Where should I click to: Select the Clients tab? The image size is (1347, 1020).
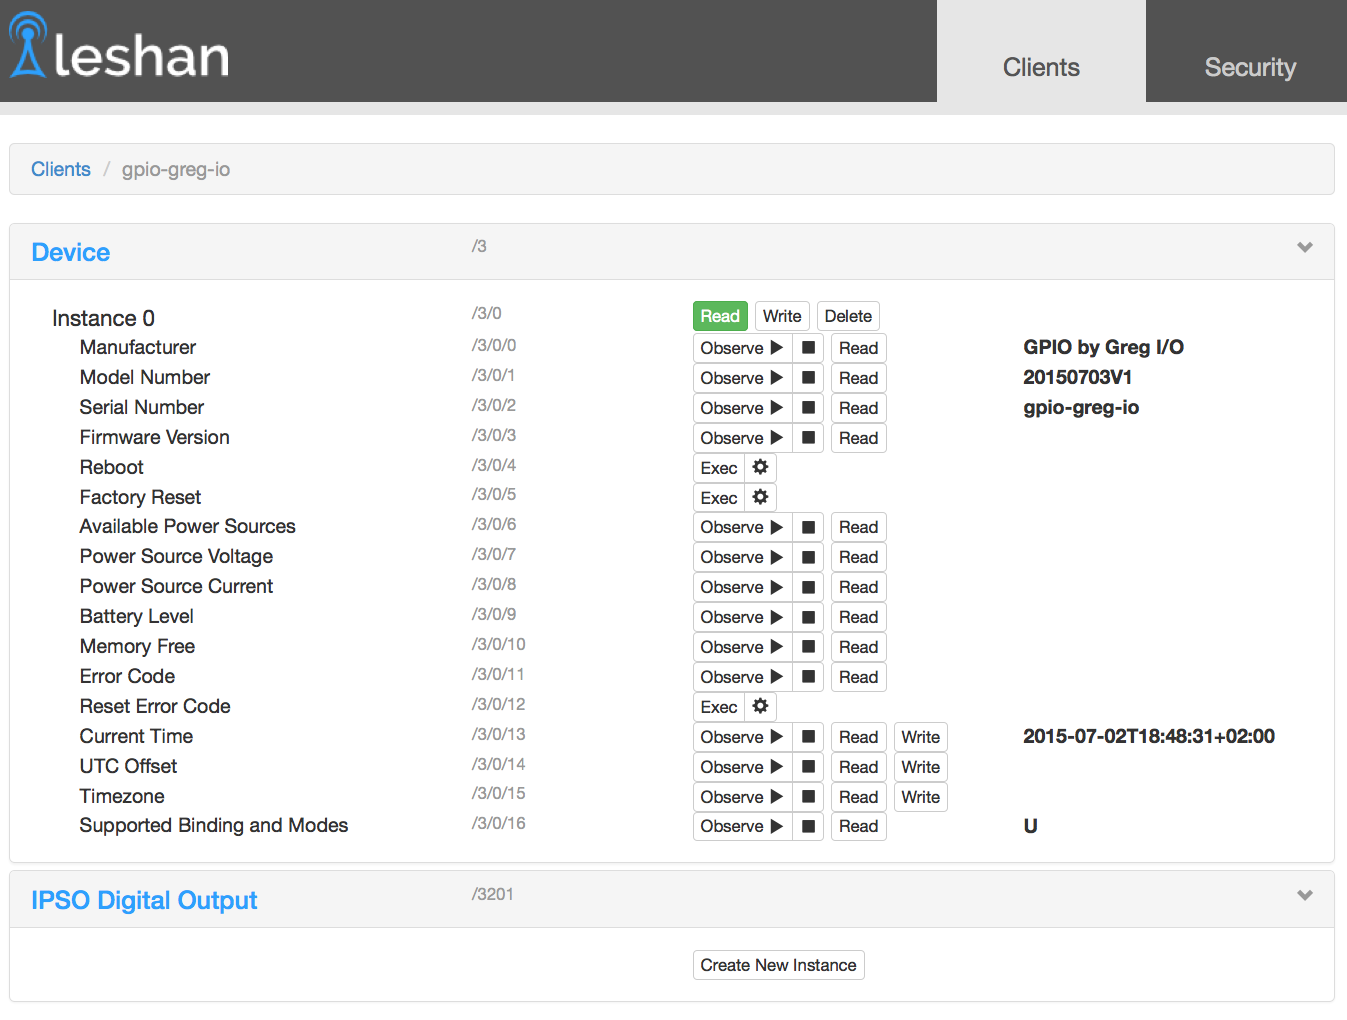tap(1041, 67)
